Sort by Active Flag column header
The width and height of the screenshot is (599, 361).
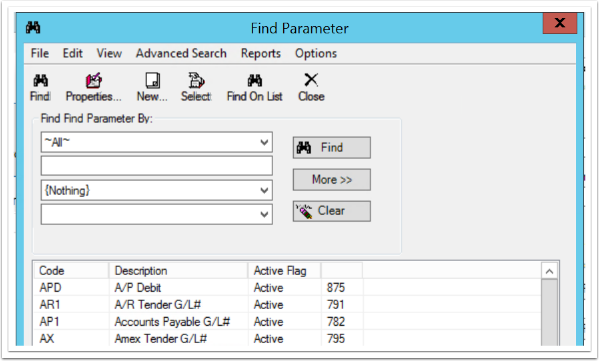(x=285, y=270)
